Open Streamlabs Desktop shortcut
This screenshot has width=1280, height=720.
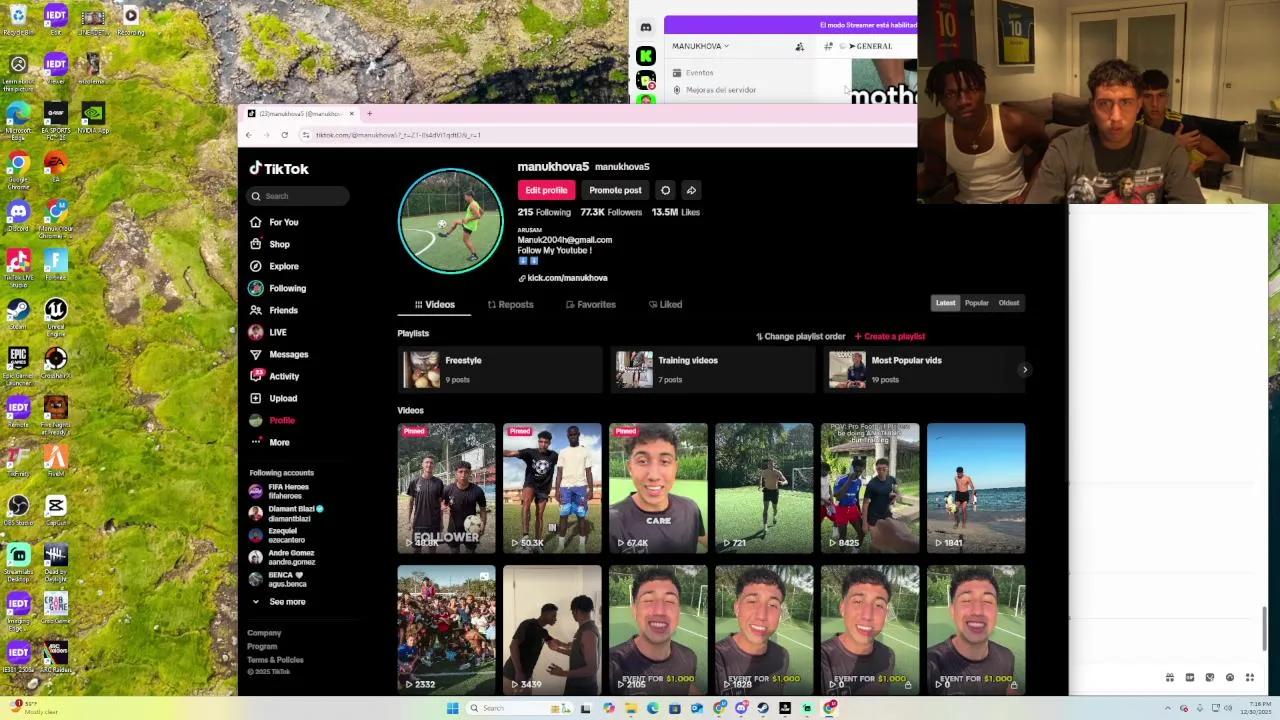point(18,560)
